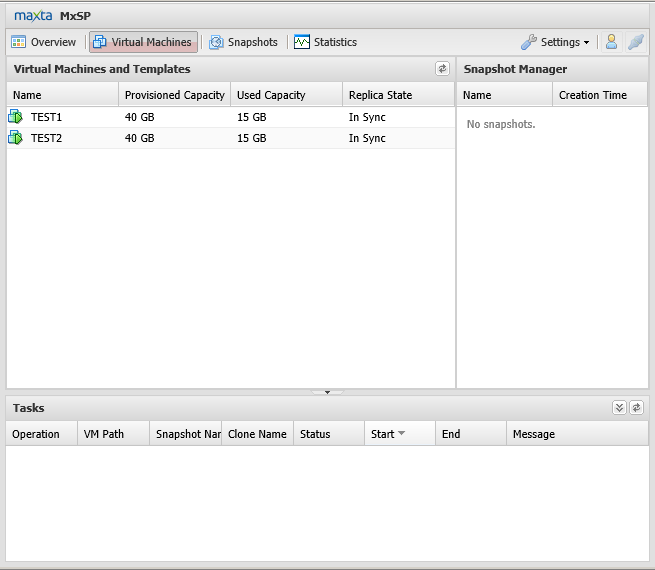Screen dimensions: 655x570
Task: Click TEST1 provisioned capacity 40 GB
Action: click(140, 117)
